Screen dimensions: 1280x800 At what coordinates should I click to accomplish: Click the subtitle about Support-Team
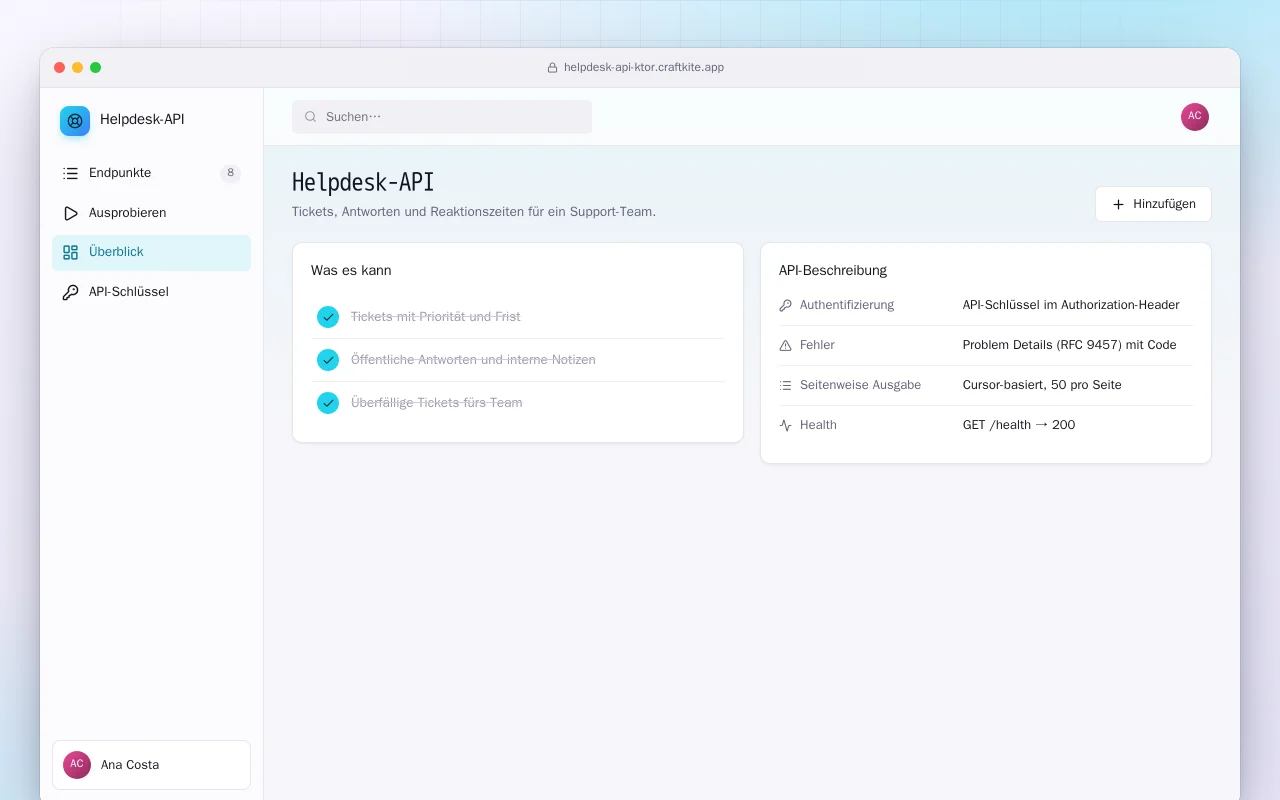tap(474, 212)
